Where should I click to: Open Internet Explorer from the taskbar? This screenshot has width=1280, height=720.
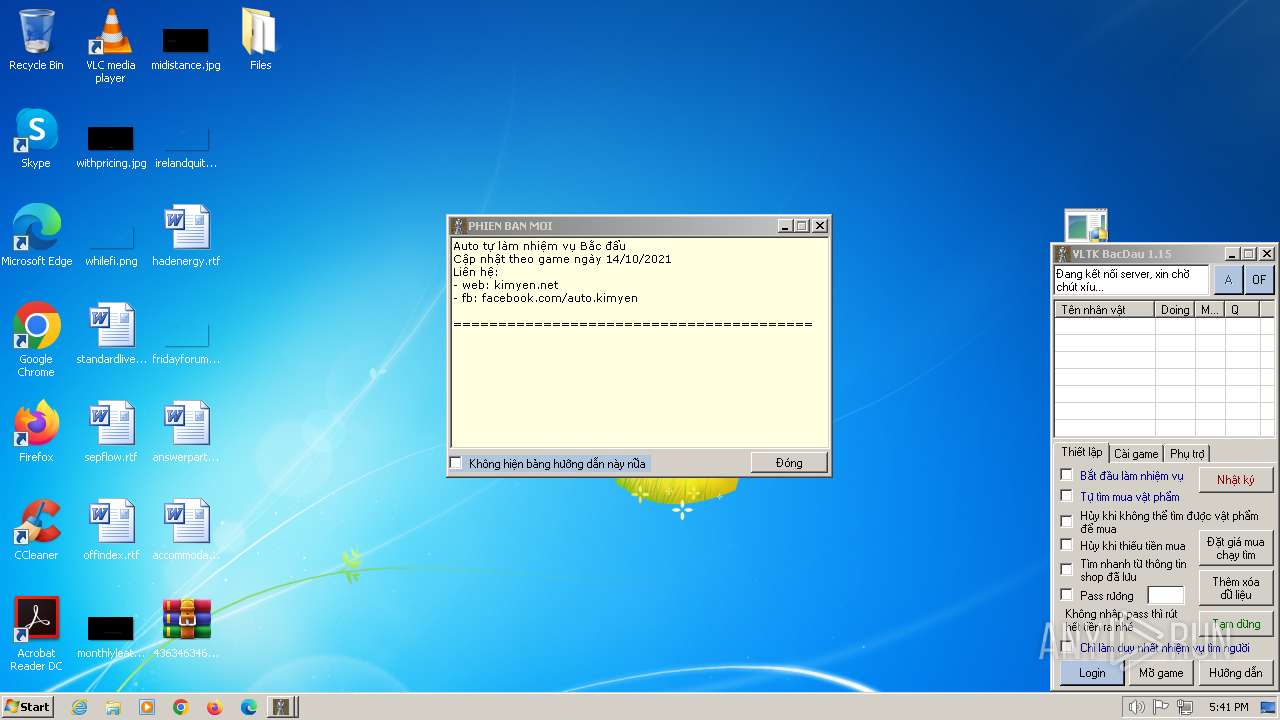[x=79, y=707]
